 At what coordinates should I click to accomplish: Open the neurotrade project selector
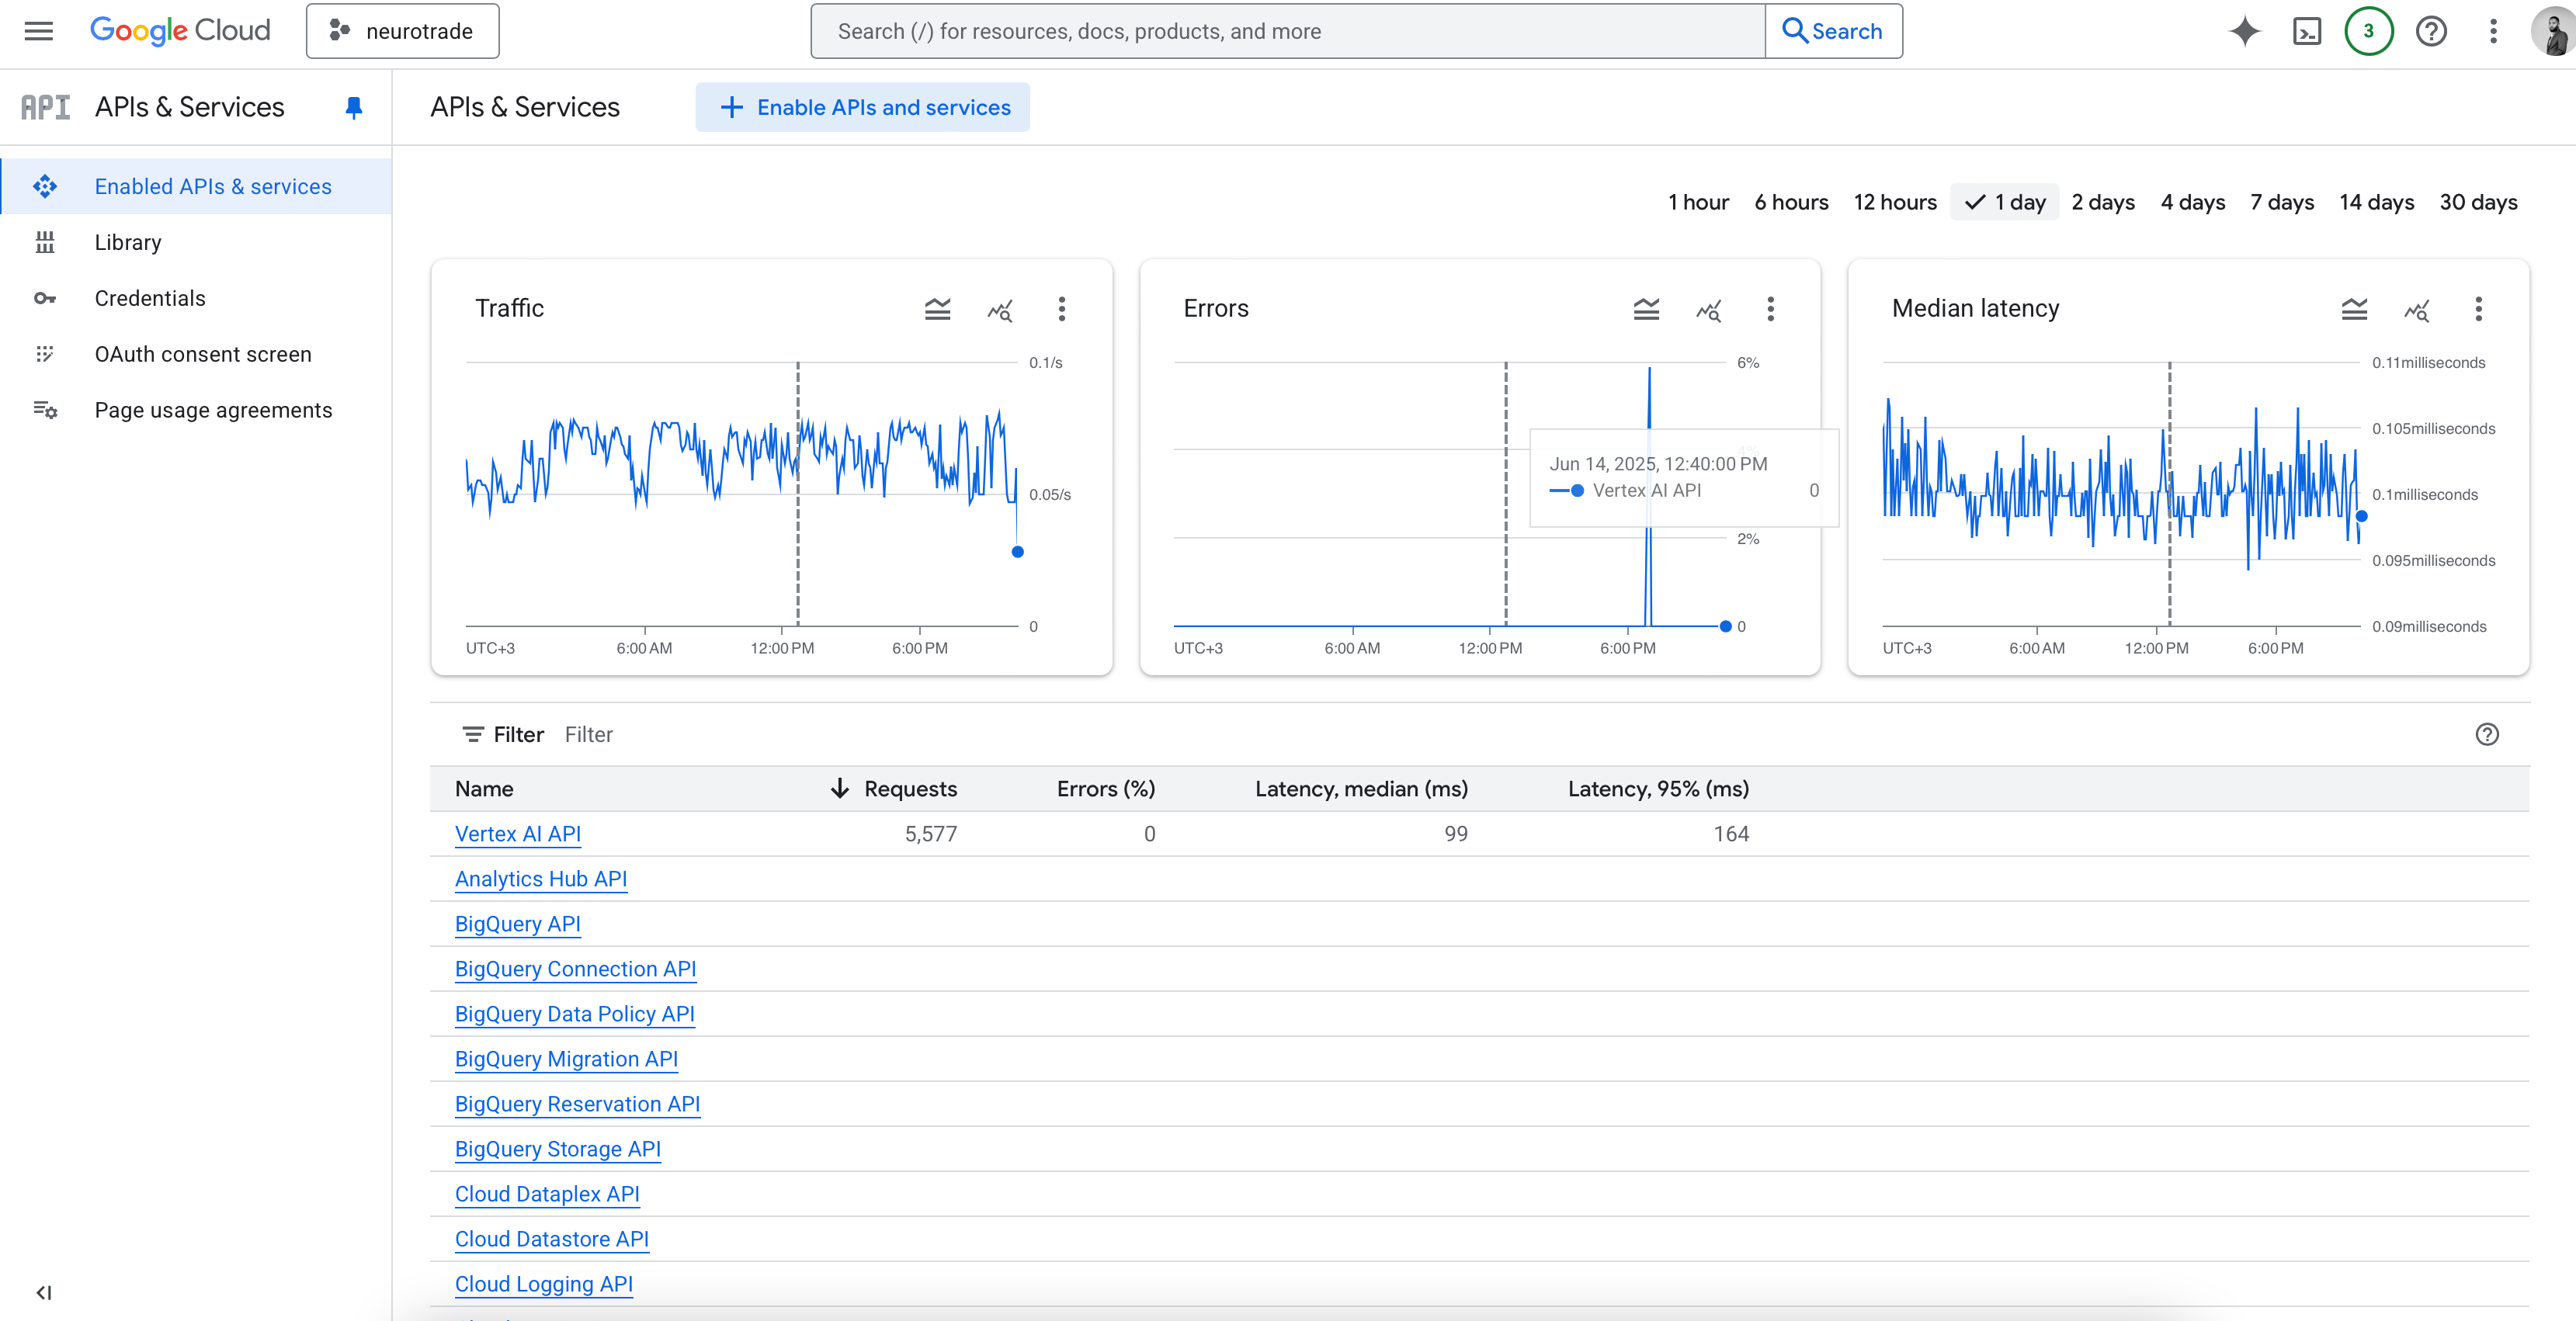402,31
